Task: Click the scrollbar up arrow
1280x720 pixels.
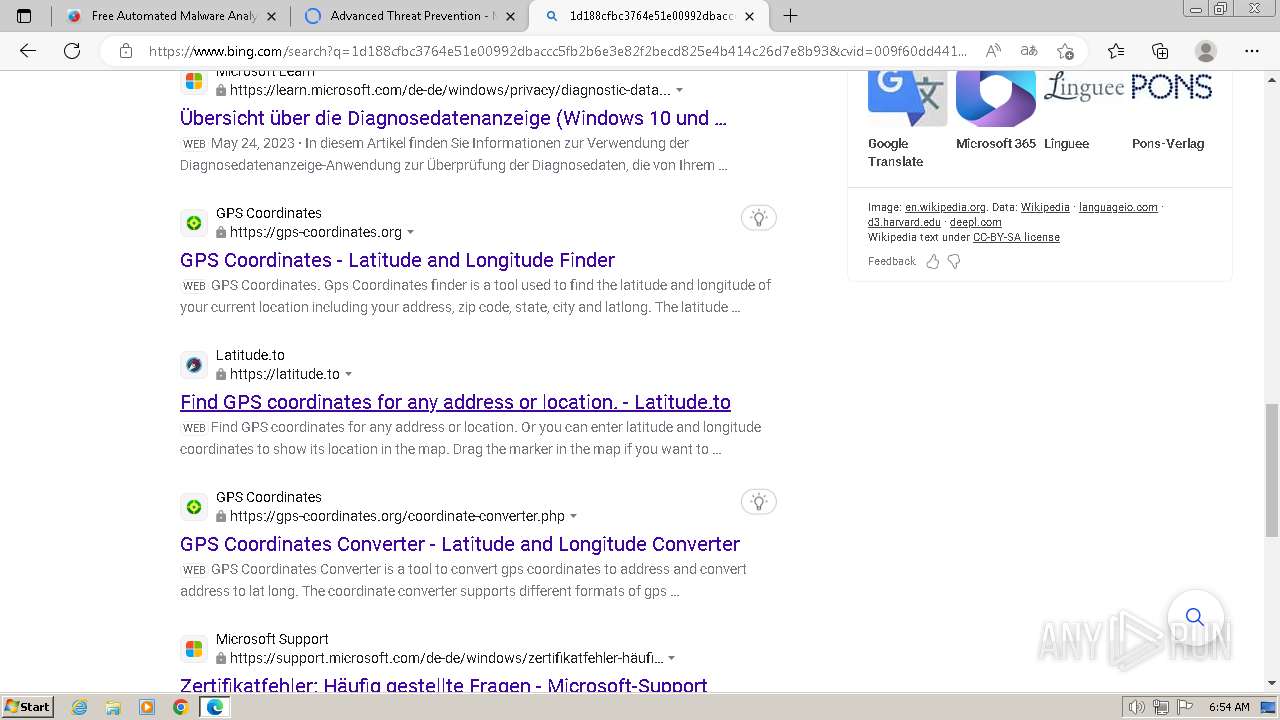Action: 1271,78
